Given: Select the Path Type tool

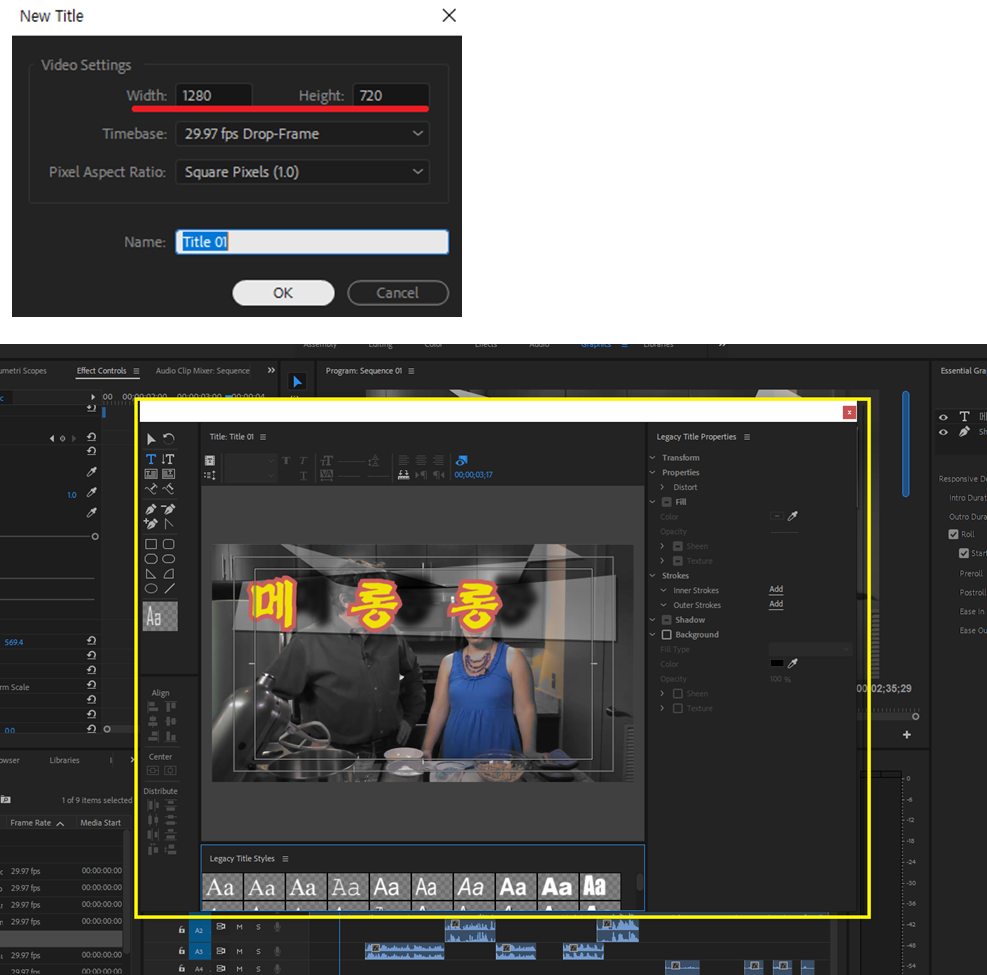Looking at the screenshot, I should tap(151, 489).
